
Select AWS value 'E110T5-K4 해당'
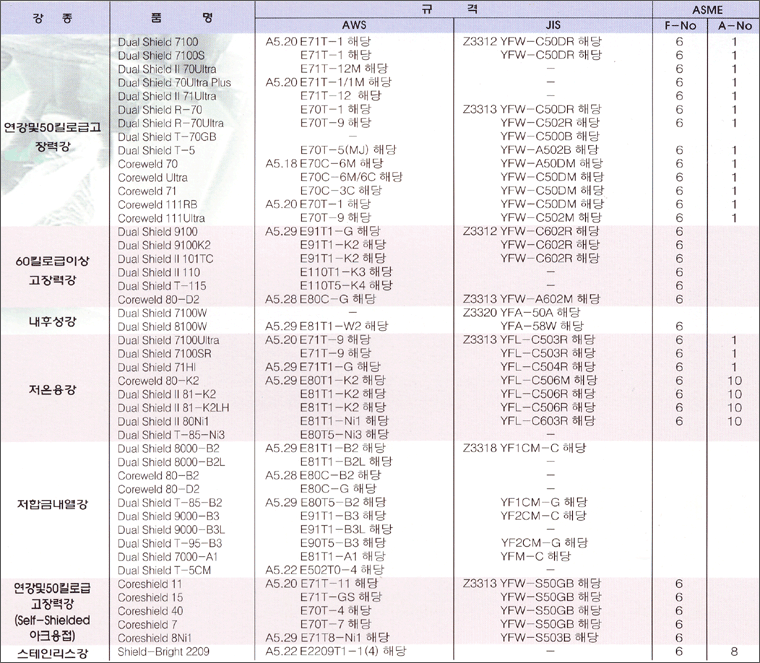coord(347,285)
